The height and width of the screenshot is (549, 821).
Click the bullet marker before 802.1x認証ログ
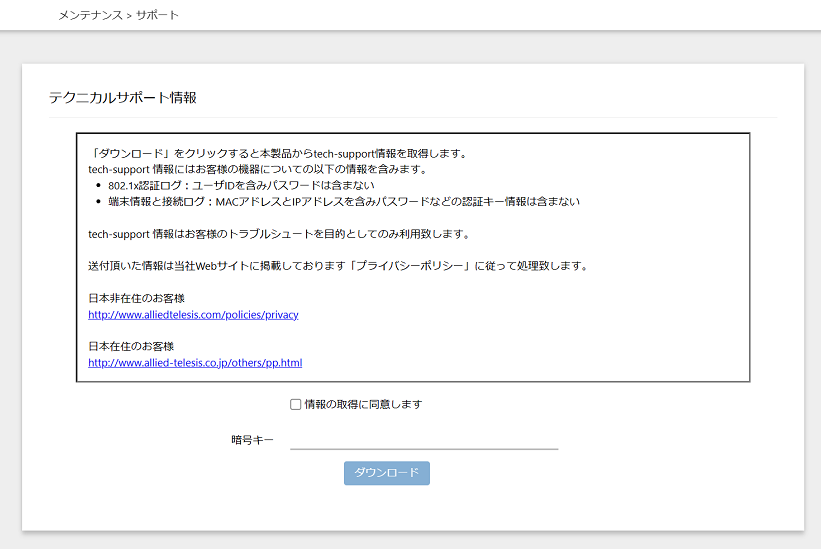[97, 186]
